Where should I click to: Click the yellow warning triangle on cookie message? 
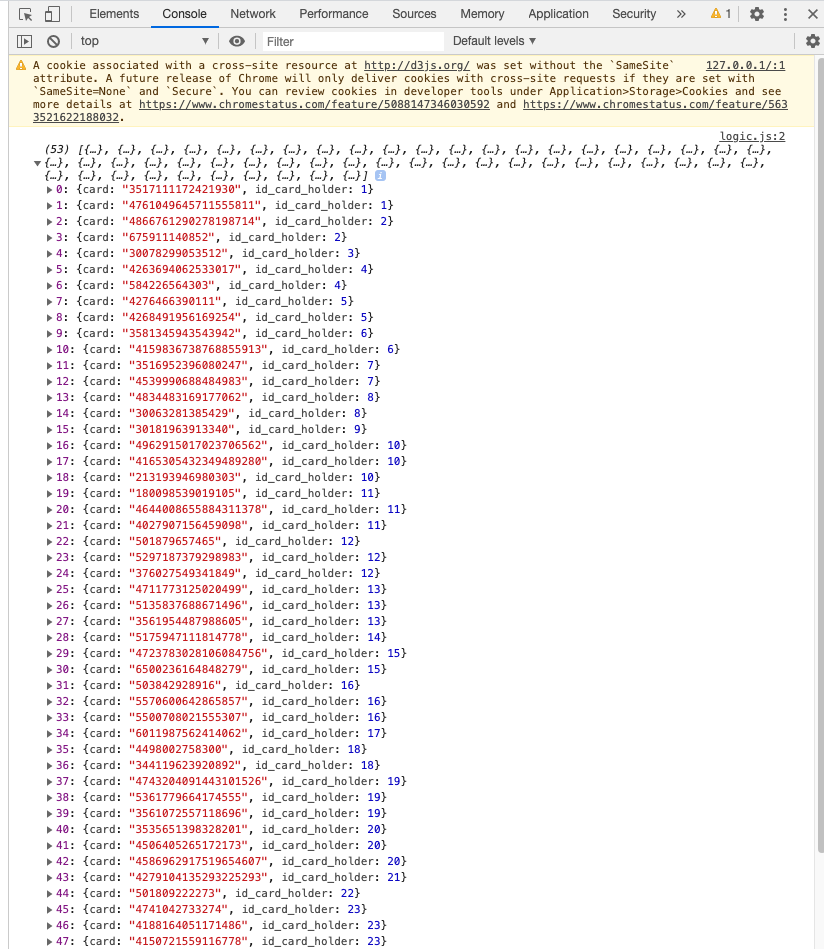pos(21,65)
